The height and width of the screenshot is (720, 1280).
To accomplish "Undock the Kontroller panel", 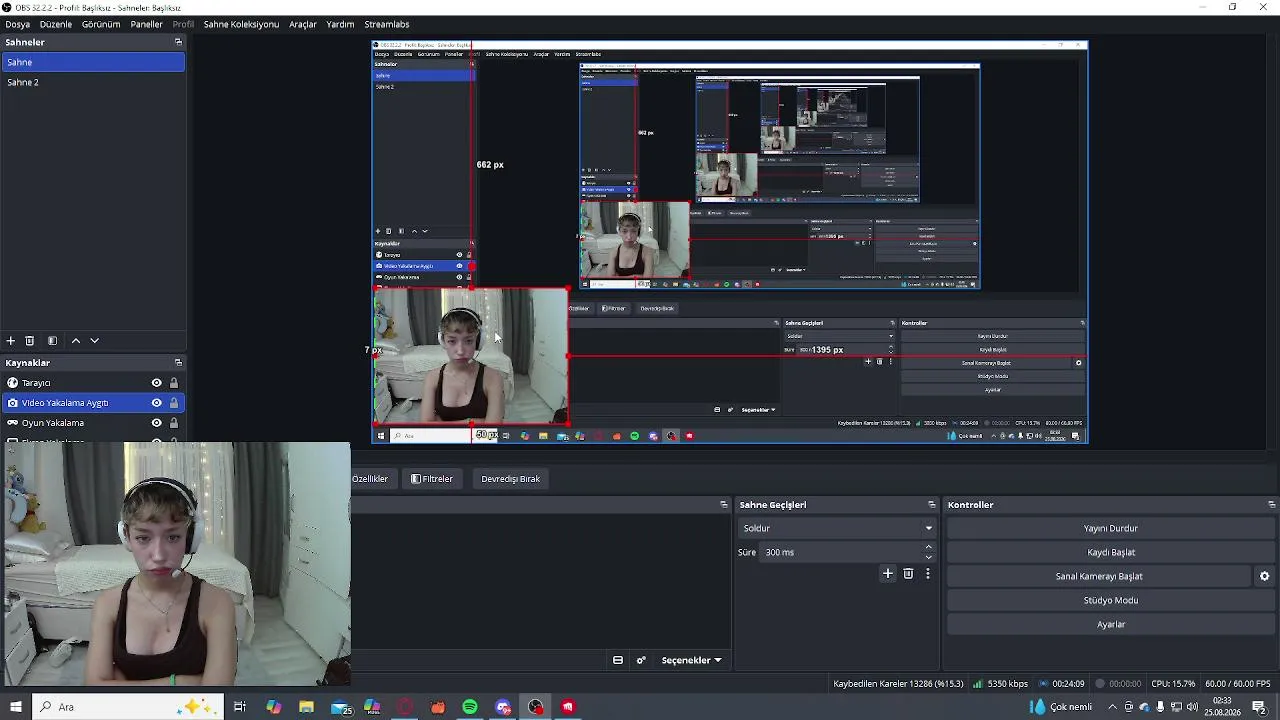I will click(x=1271, y=505).
